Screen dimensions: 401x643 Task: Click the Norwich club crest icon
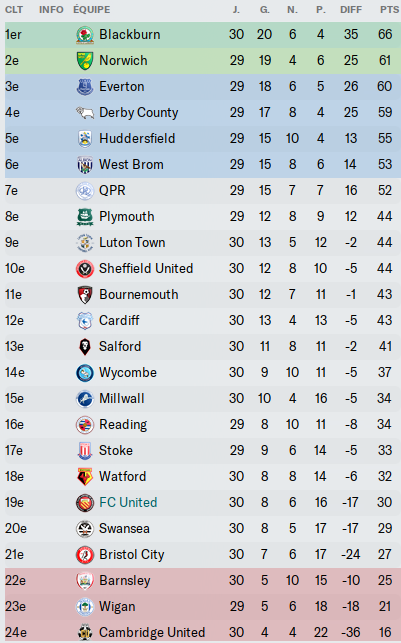pos(85,61)
